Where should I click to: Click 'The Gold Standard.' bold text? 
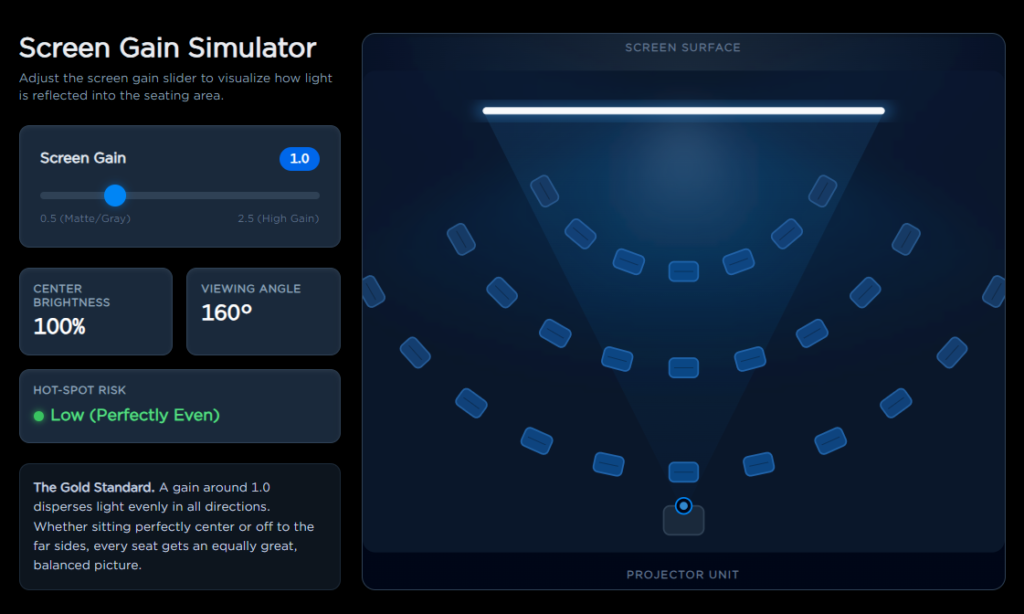tap(94, 487)
